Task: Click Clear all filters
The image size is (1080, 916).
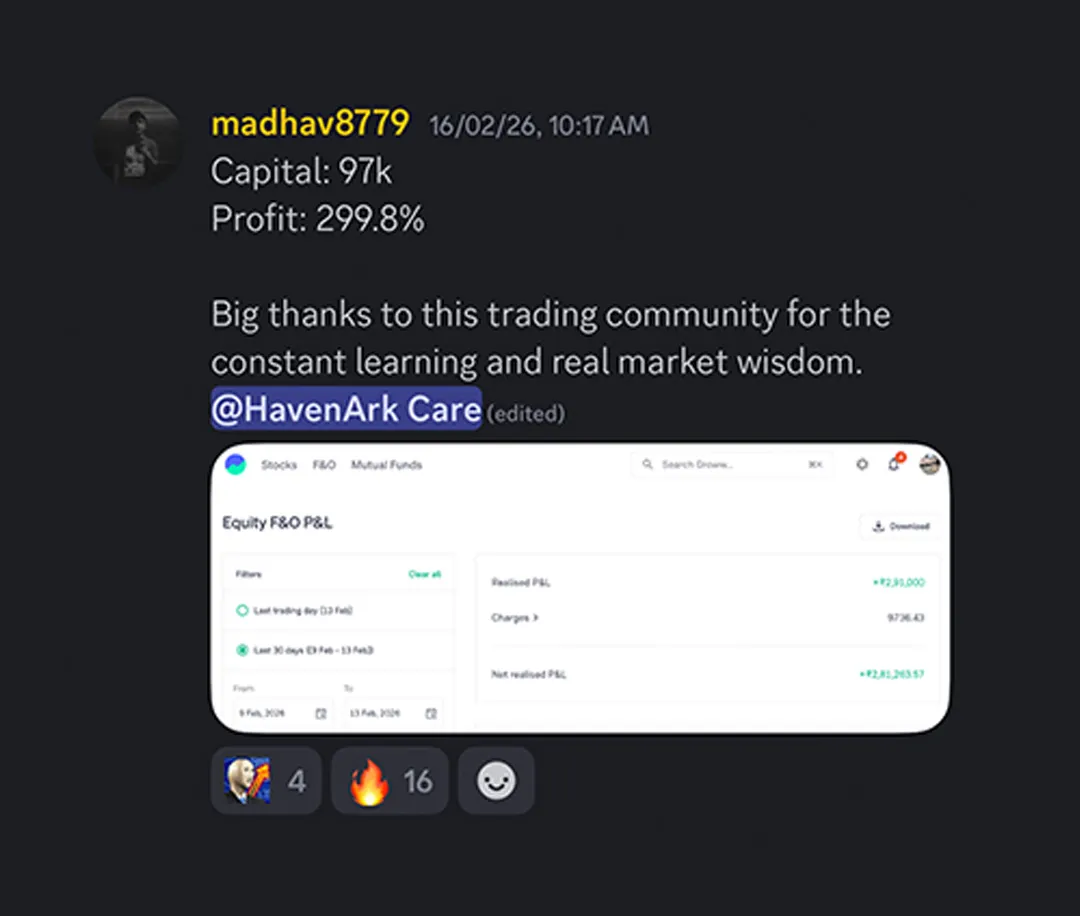Action: tap(424, 574)
